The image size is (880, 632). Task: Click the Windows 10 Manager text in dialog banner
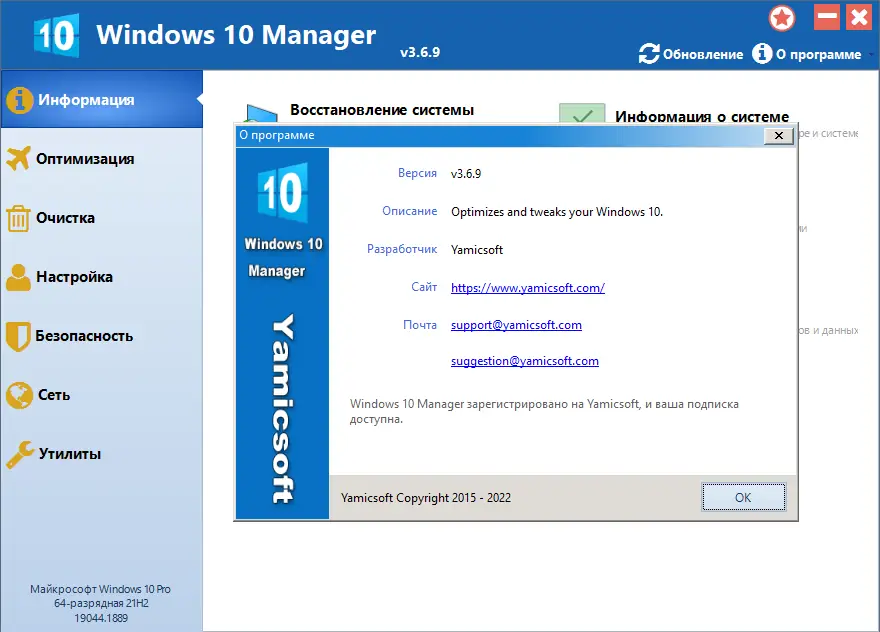(283, 258)
